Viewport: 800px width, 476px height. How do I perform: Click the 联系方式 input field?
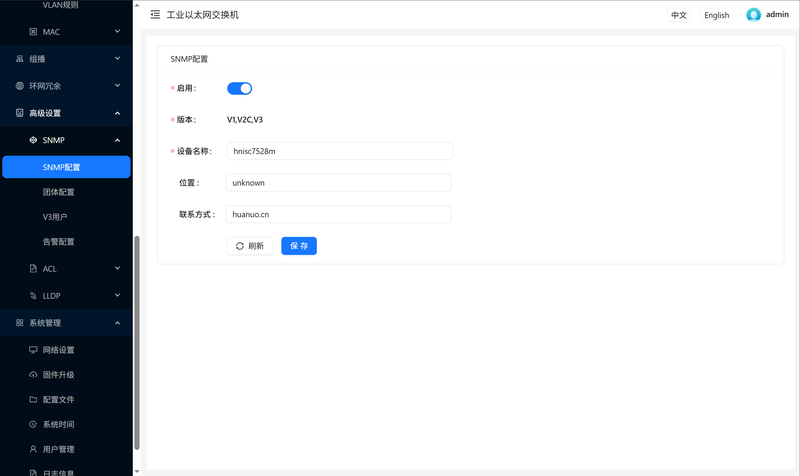click(339, 214)
